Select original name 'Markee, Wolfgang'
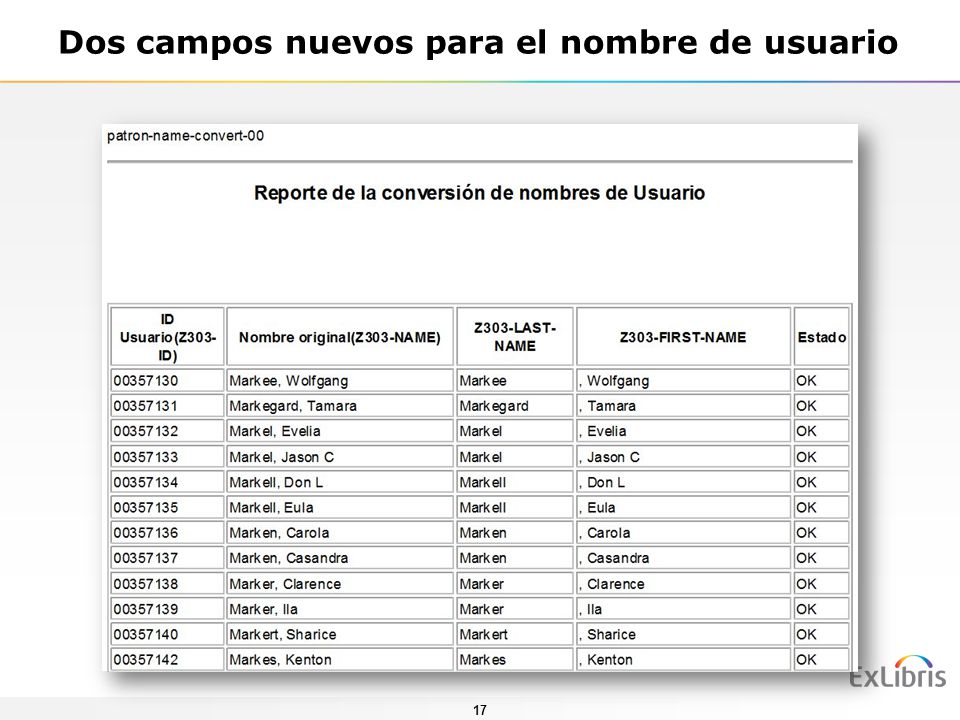 340,380
